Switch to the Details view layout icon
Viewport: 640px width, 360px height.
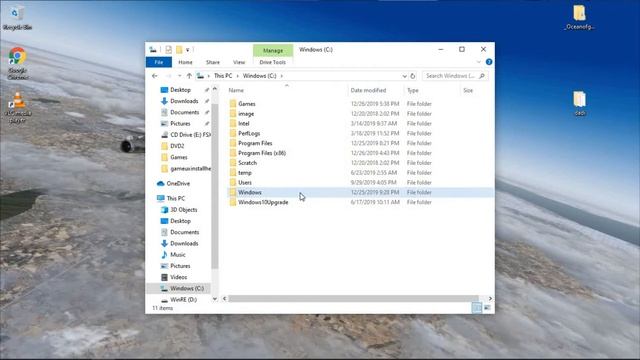pyautogui.click(x=477, y=308)
